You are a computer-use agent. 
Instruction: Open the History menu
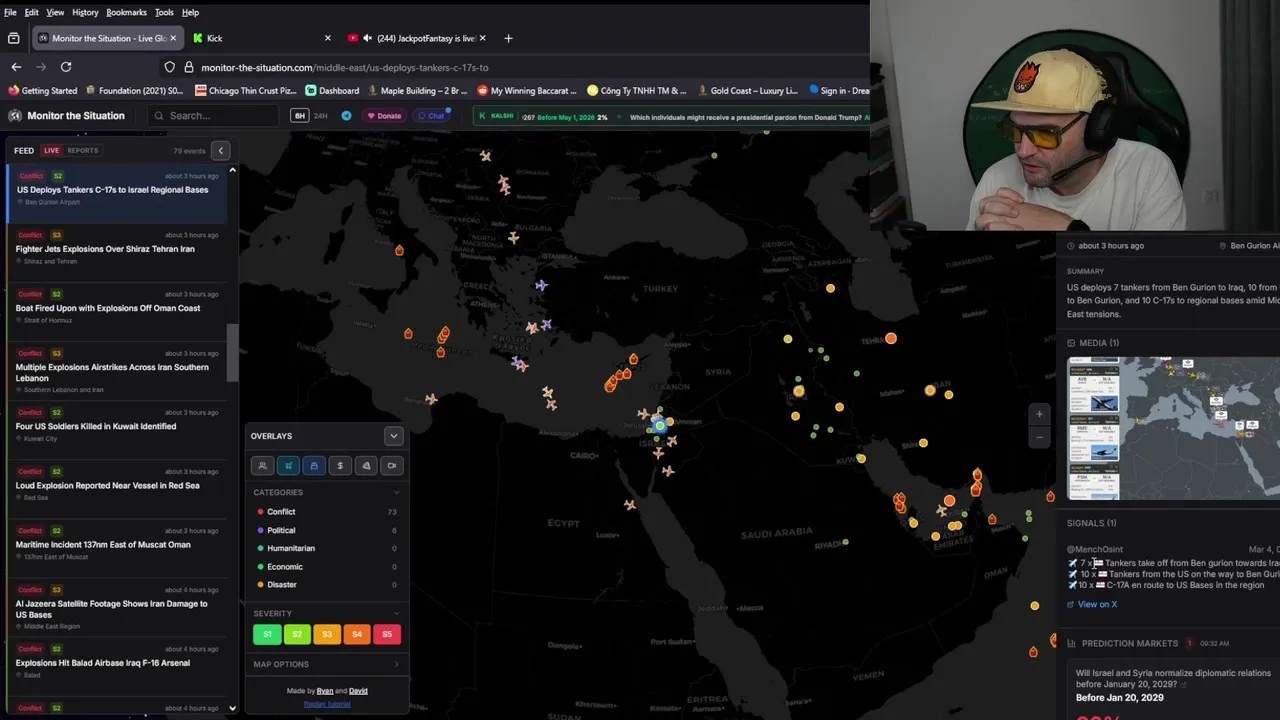(85, 12)
